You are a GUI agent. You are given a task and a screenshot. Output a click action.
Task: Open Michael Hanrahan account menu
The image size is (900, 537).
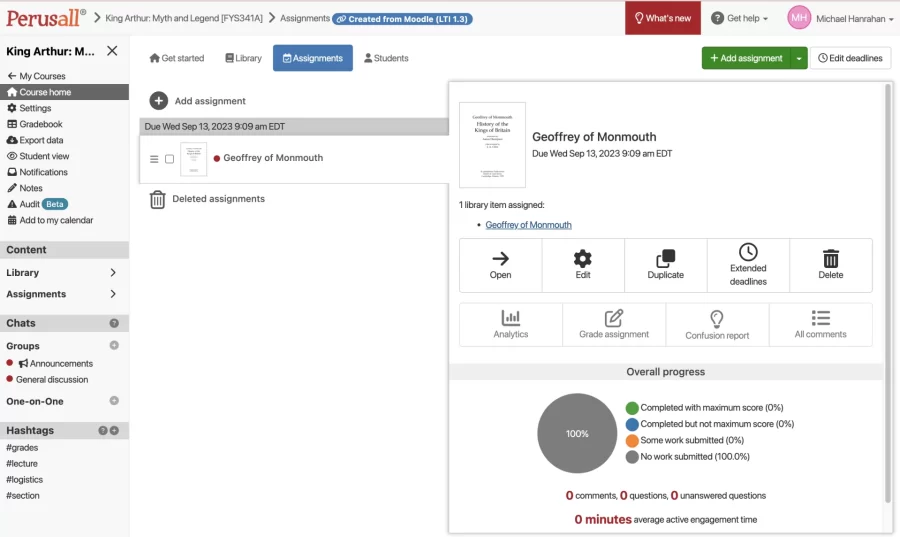pyautogui.click(x=855, y=19)
